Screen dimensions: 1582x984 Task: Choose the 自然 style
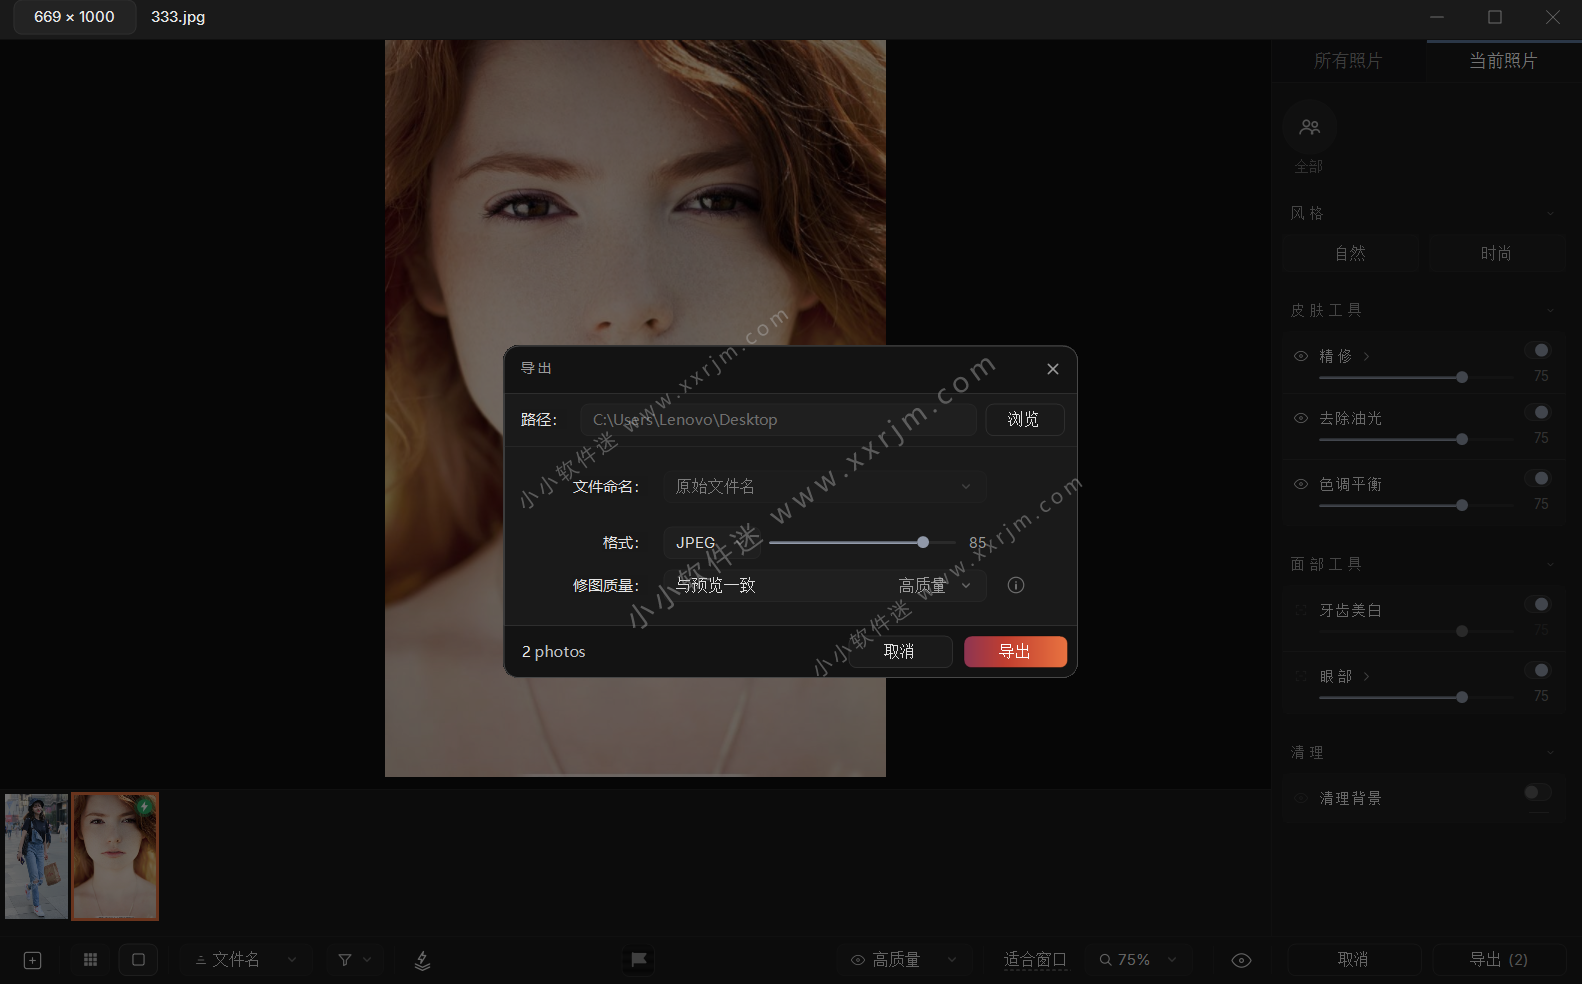(x=1350, y=253)
